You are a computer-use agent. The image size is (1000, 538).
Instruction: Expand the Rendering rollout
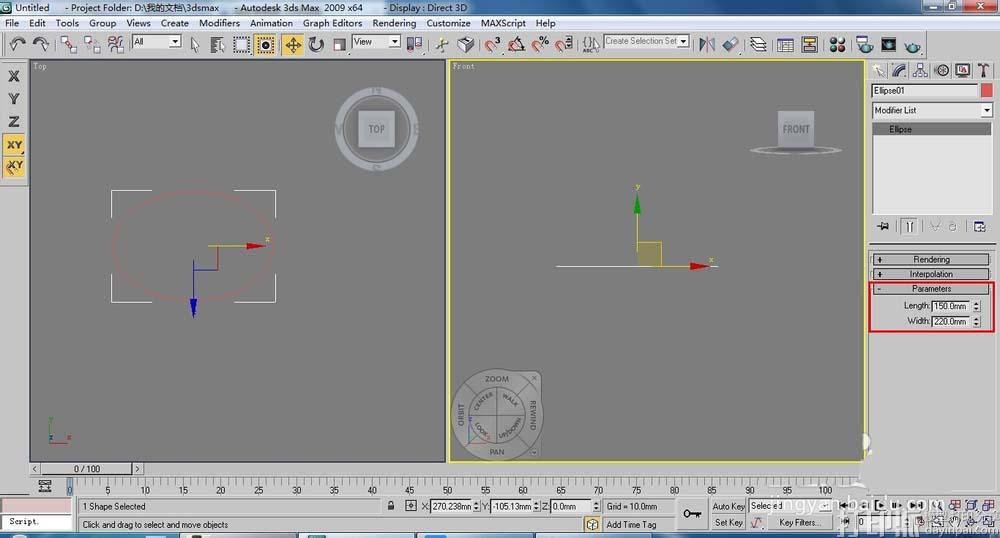931,260
